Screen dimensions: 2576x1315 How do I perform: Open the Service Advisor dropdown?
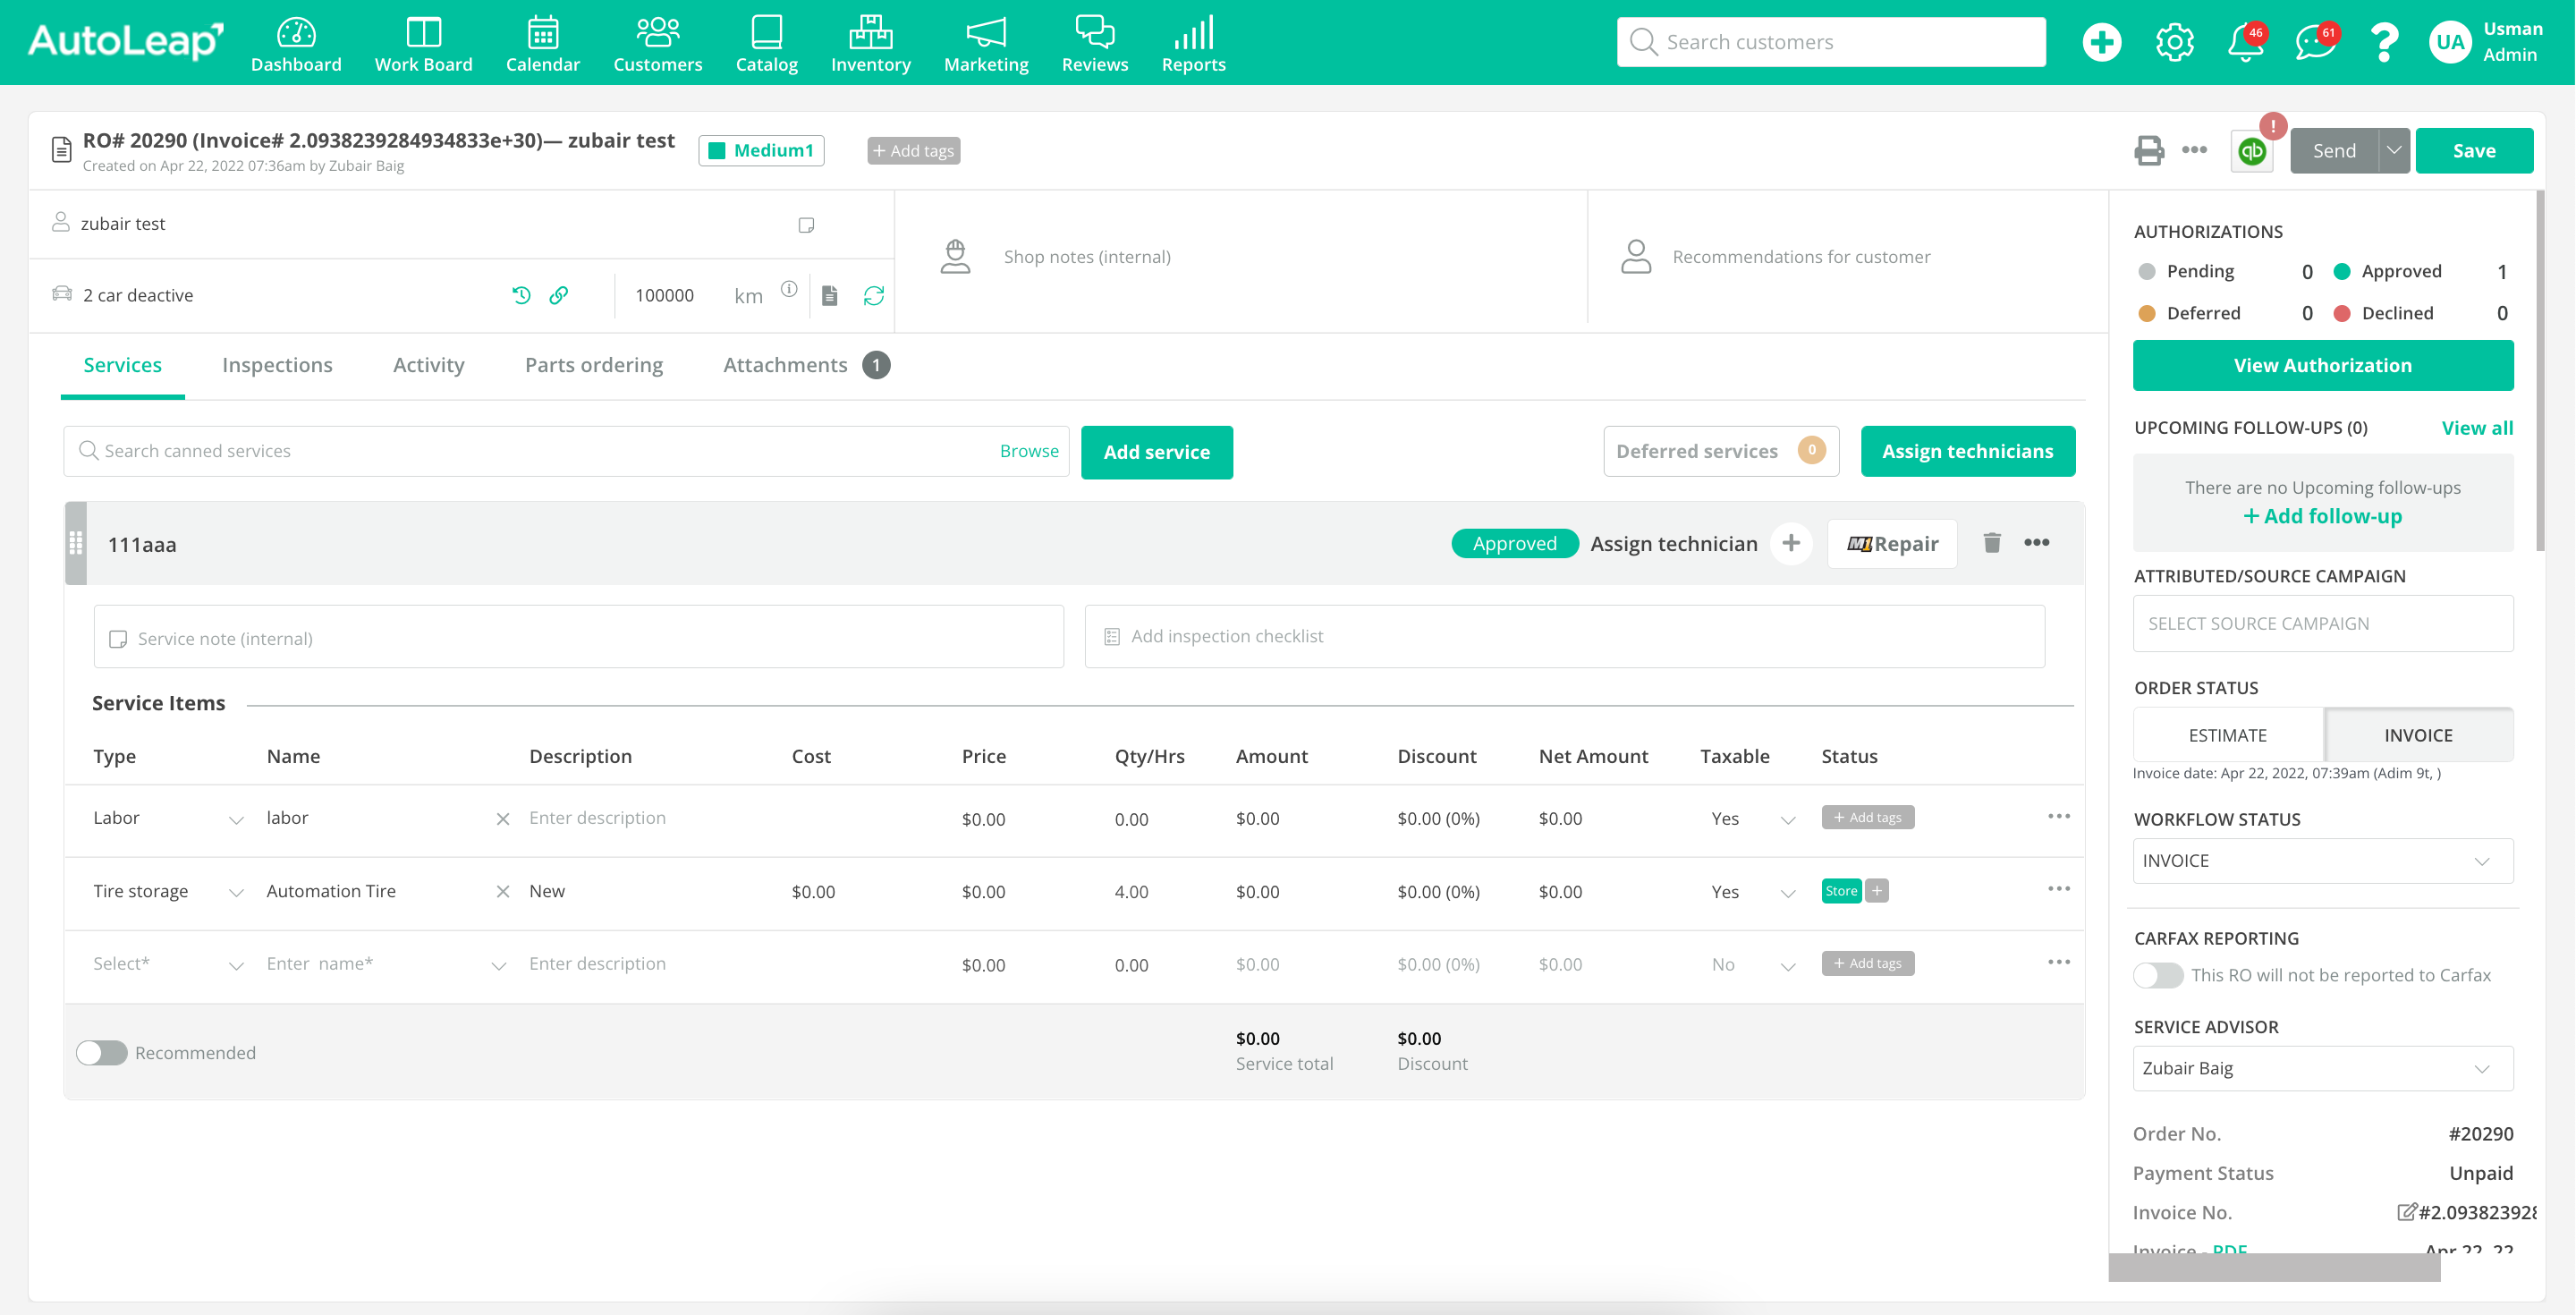2322,1068
